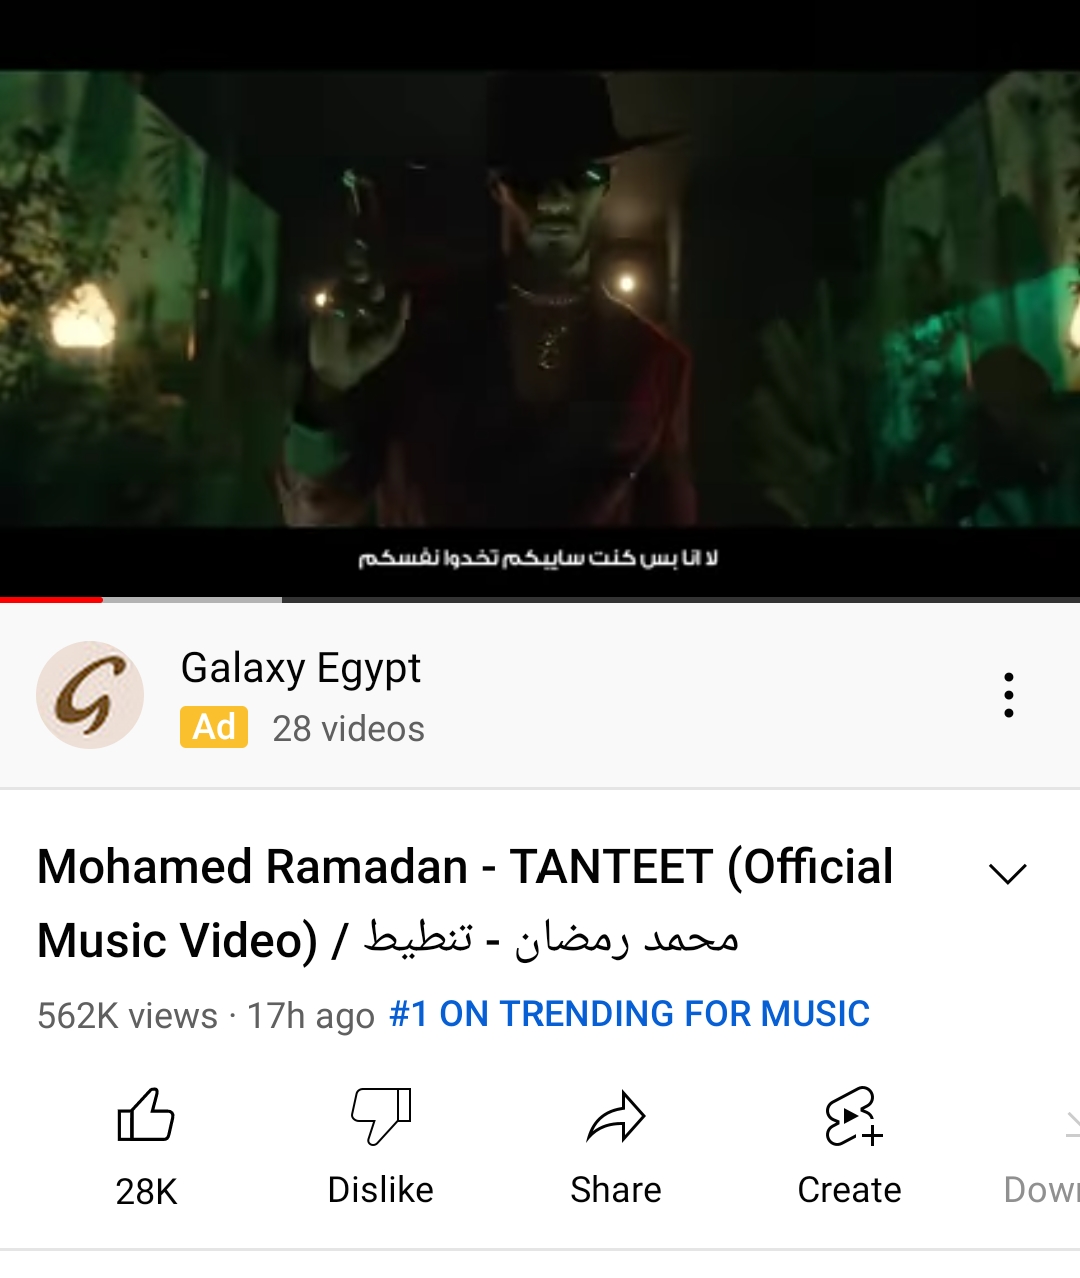Screen dimensions: 1080x1278
Task: Click the red video progress bar
Action: coord(51,599)
